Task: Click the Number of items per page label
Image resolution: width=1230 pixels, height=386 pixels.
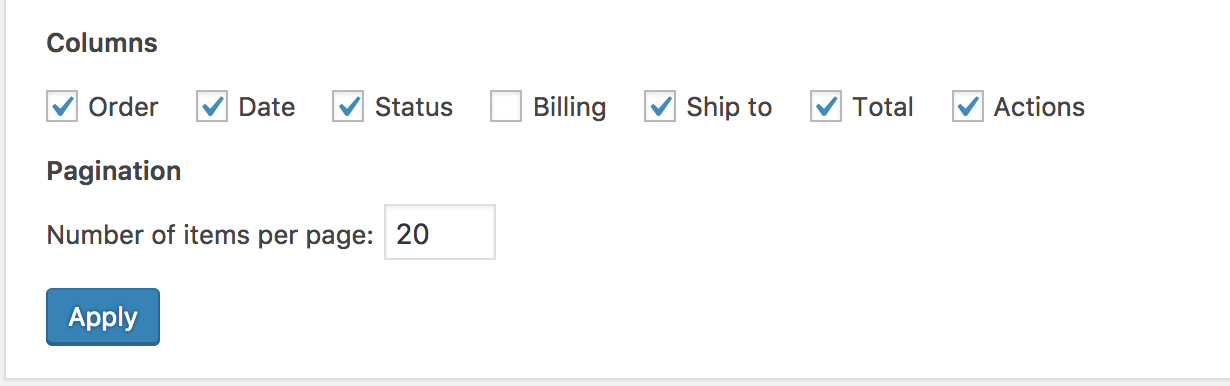Action: 210,235
